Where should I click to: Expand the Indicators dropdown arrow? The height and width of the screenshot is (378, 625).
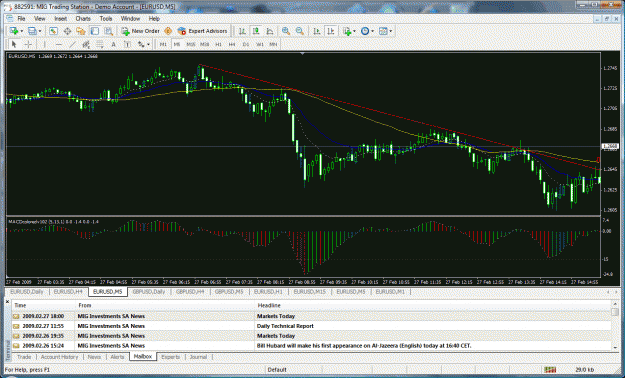354,31
